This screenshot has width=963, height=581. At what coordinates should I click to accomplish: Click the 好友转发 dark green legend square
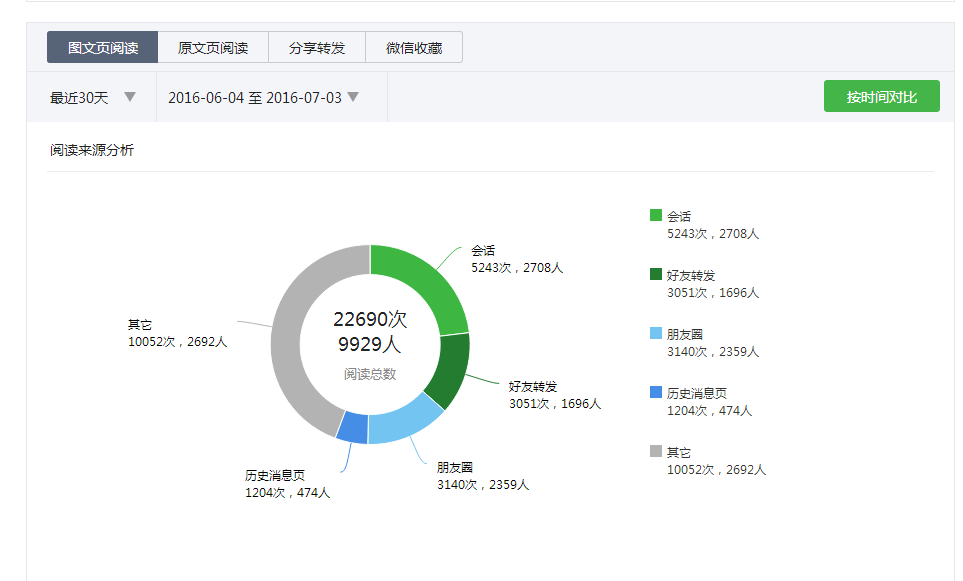pos(656,274)
